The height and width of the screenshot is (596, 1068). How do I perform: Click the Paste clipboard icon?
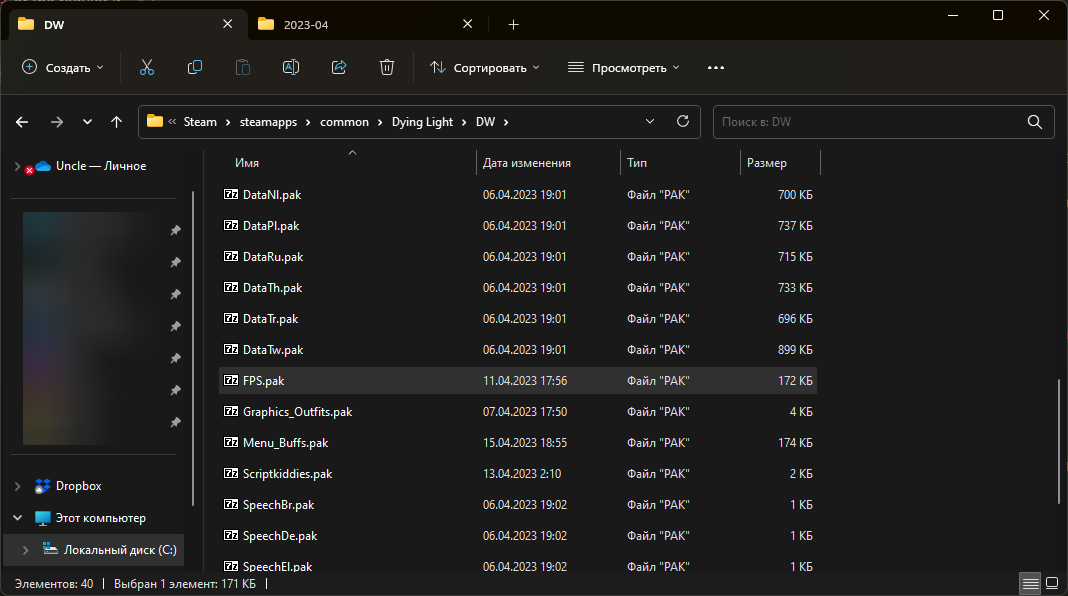242,67
